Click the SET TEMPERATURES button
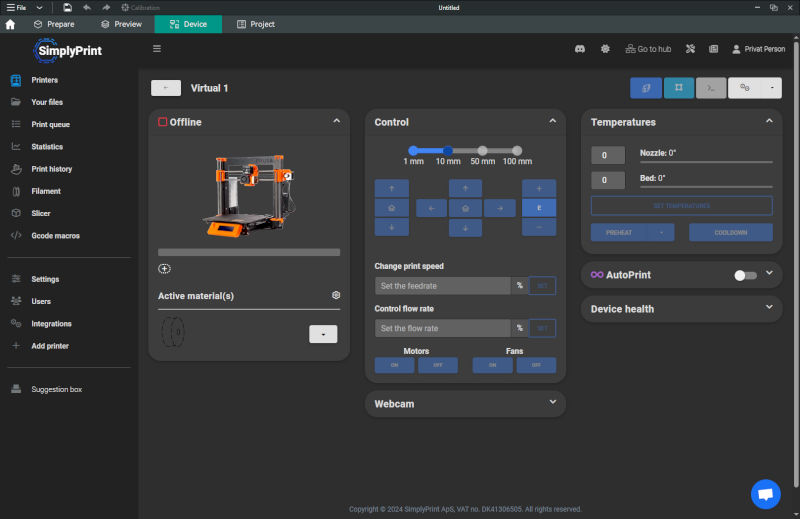 [x=682, y=206]
